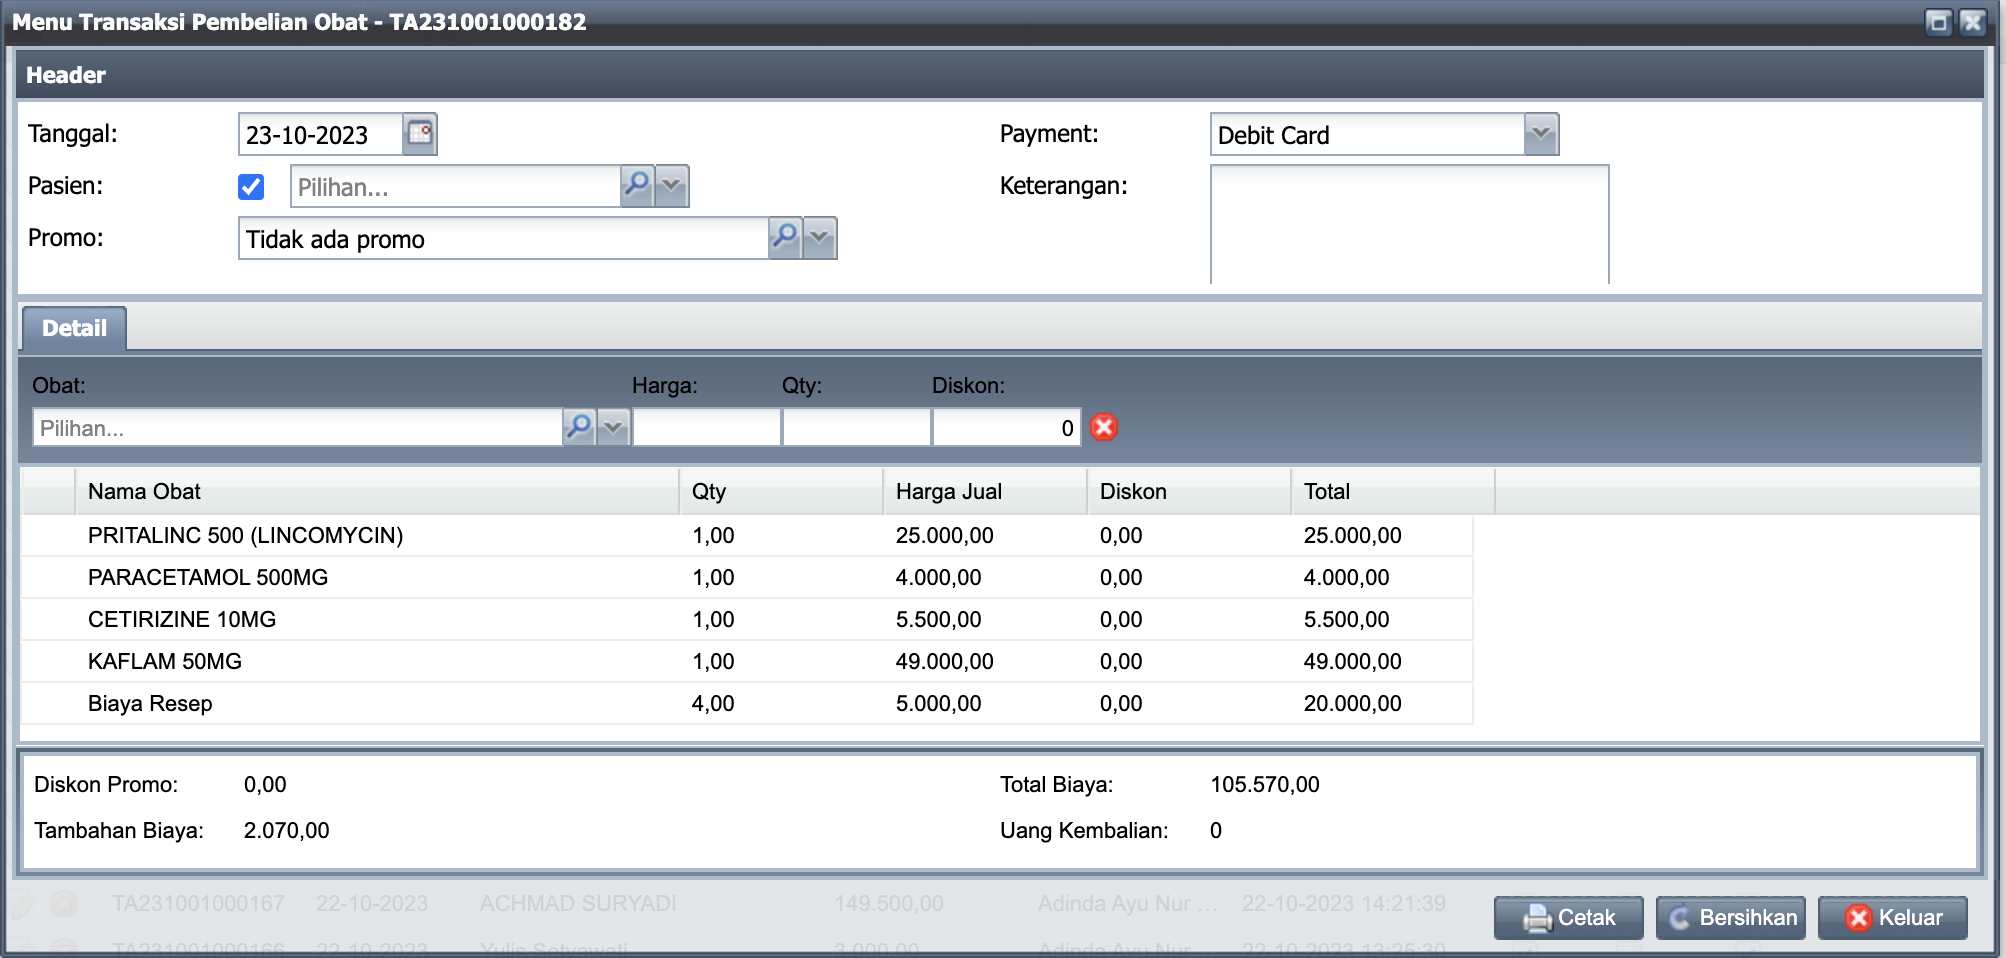Expand the Payment Debit Card dropdown

(1541, 134)
